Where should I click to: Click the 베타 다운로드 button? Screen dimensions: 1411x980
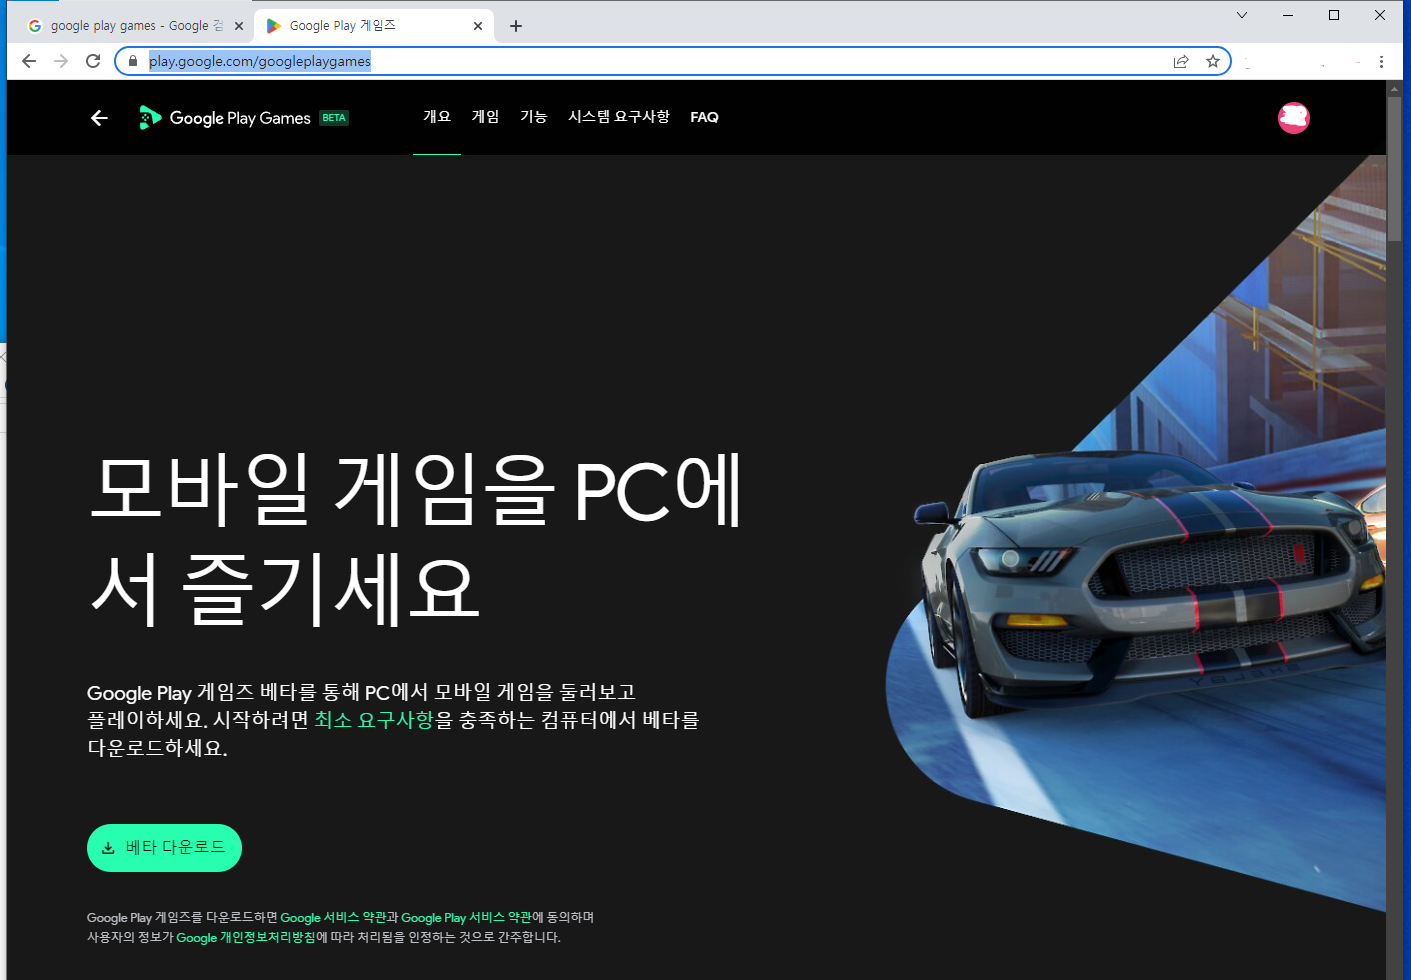coord(164,848)
